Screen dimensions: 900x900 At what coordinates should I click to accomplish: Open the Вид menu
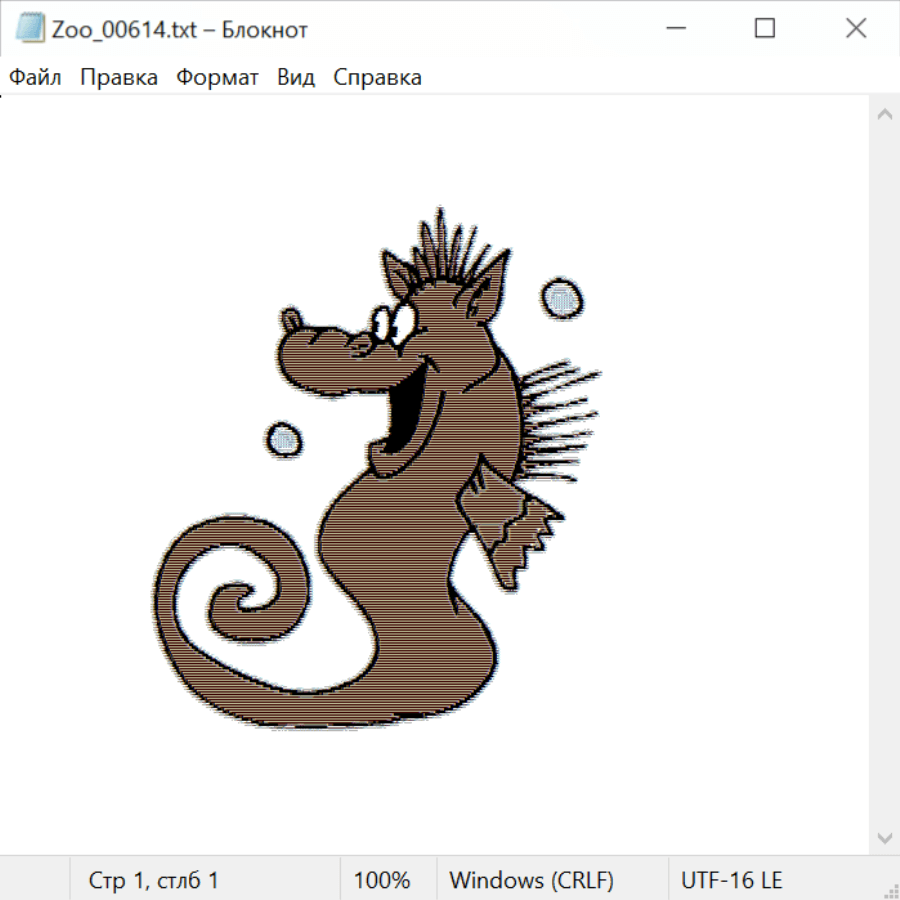[x=296, y=78]
